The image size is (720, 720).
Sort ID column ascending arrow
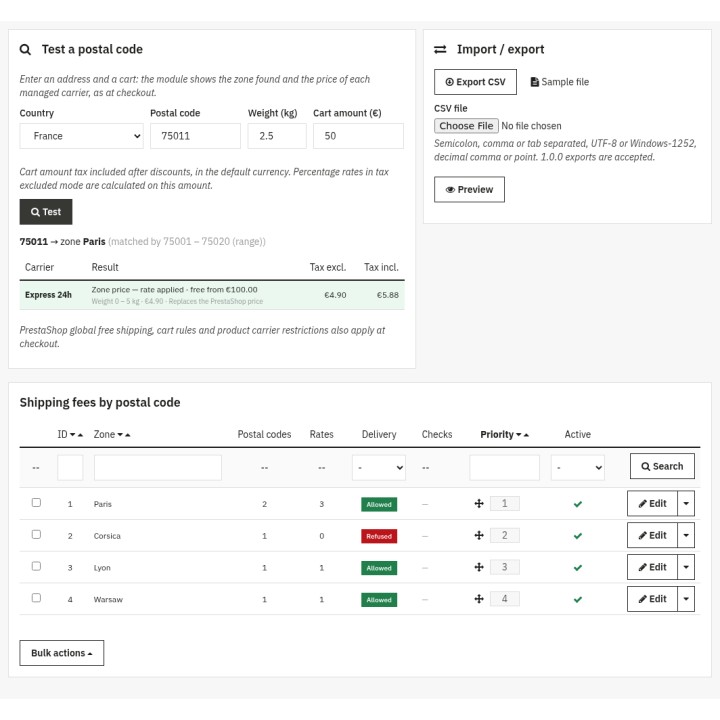80,435
